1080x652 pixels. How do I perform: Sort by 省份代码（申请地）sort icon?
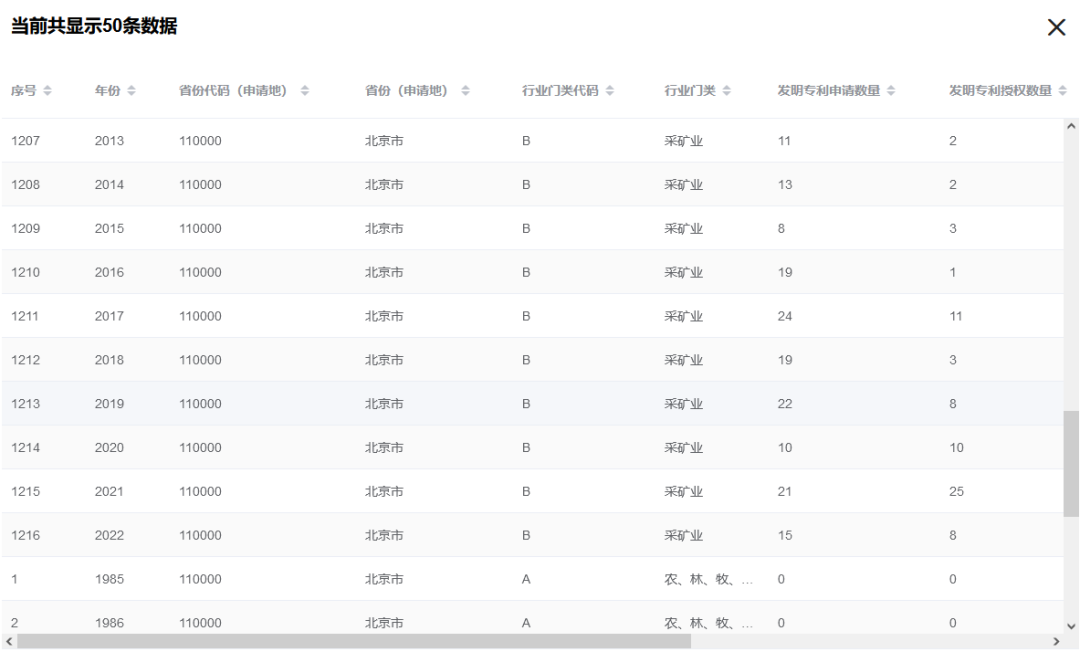pos(305,91)
